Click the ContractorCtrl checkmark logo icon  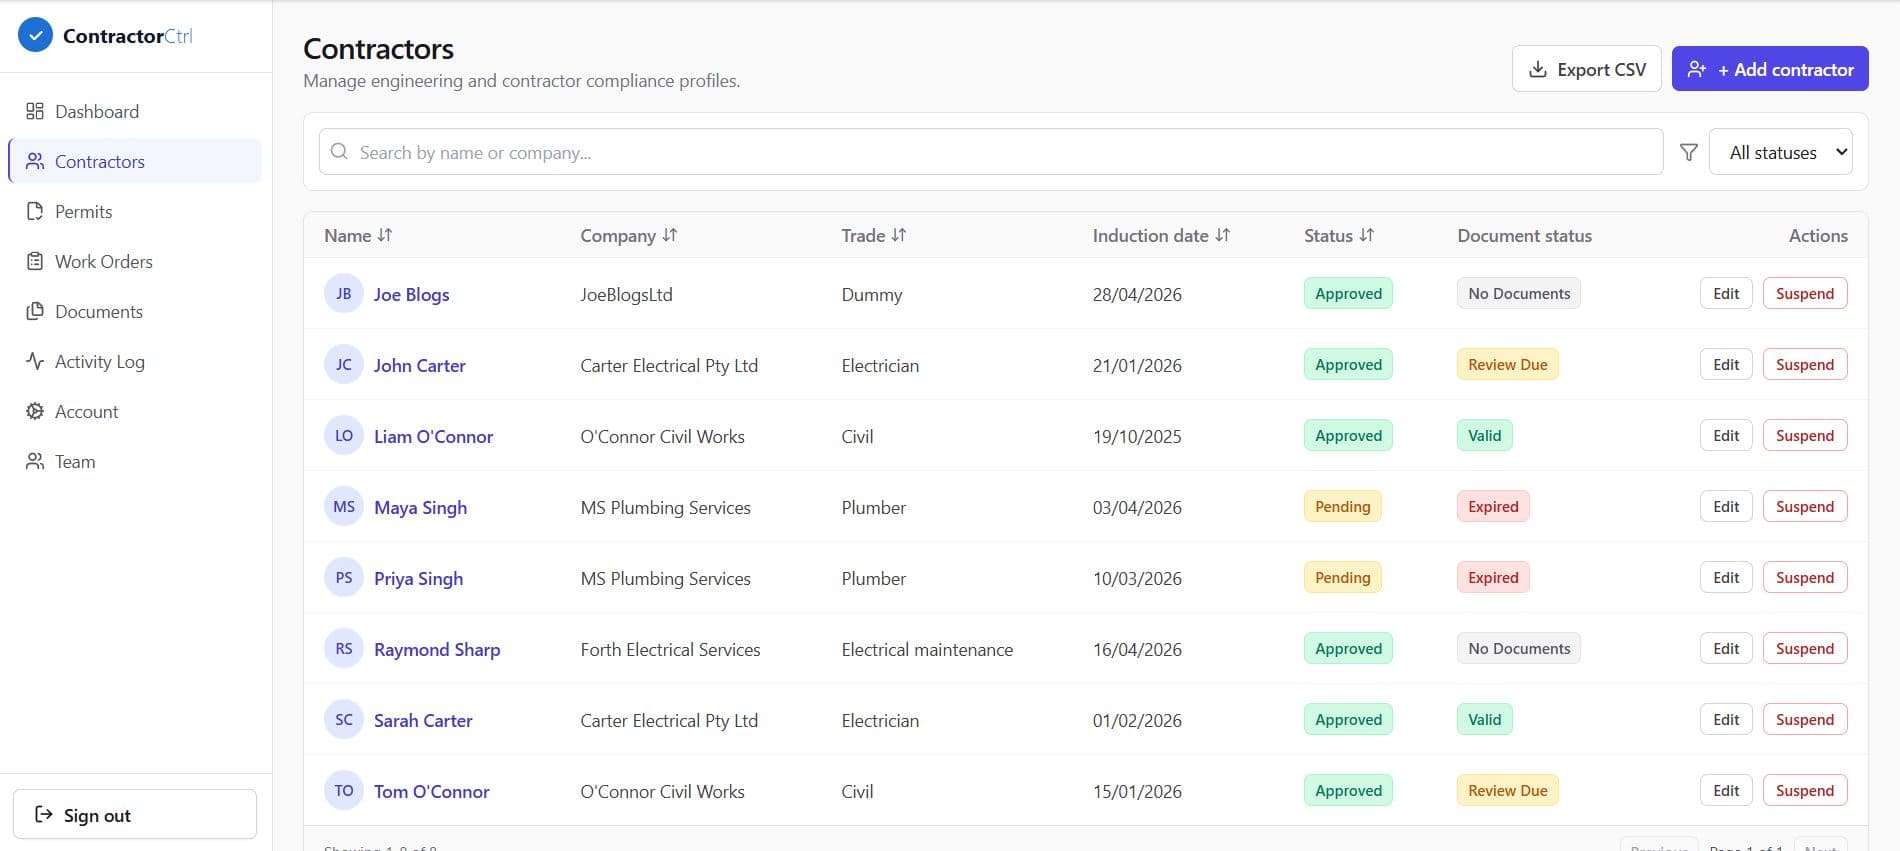click(x=35, y=35)
